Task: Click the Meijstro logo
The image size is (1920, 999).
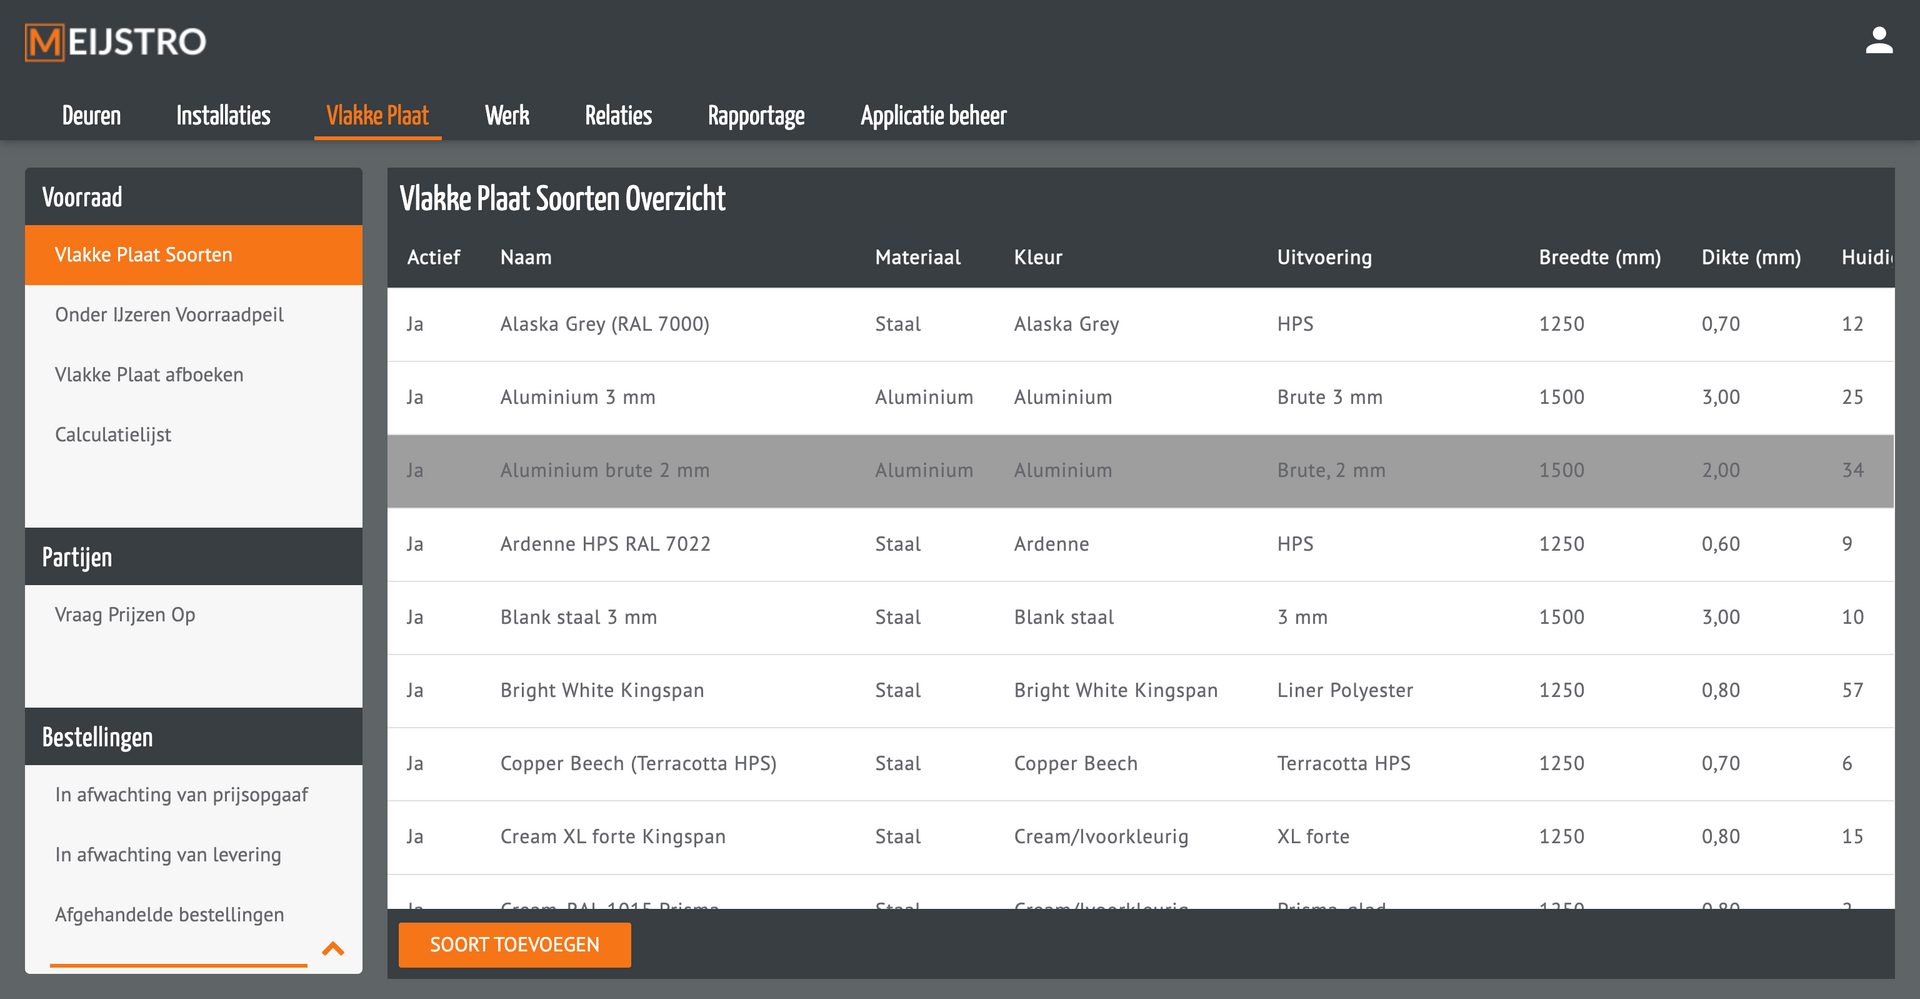Action: coord(116,42)
